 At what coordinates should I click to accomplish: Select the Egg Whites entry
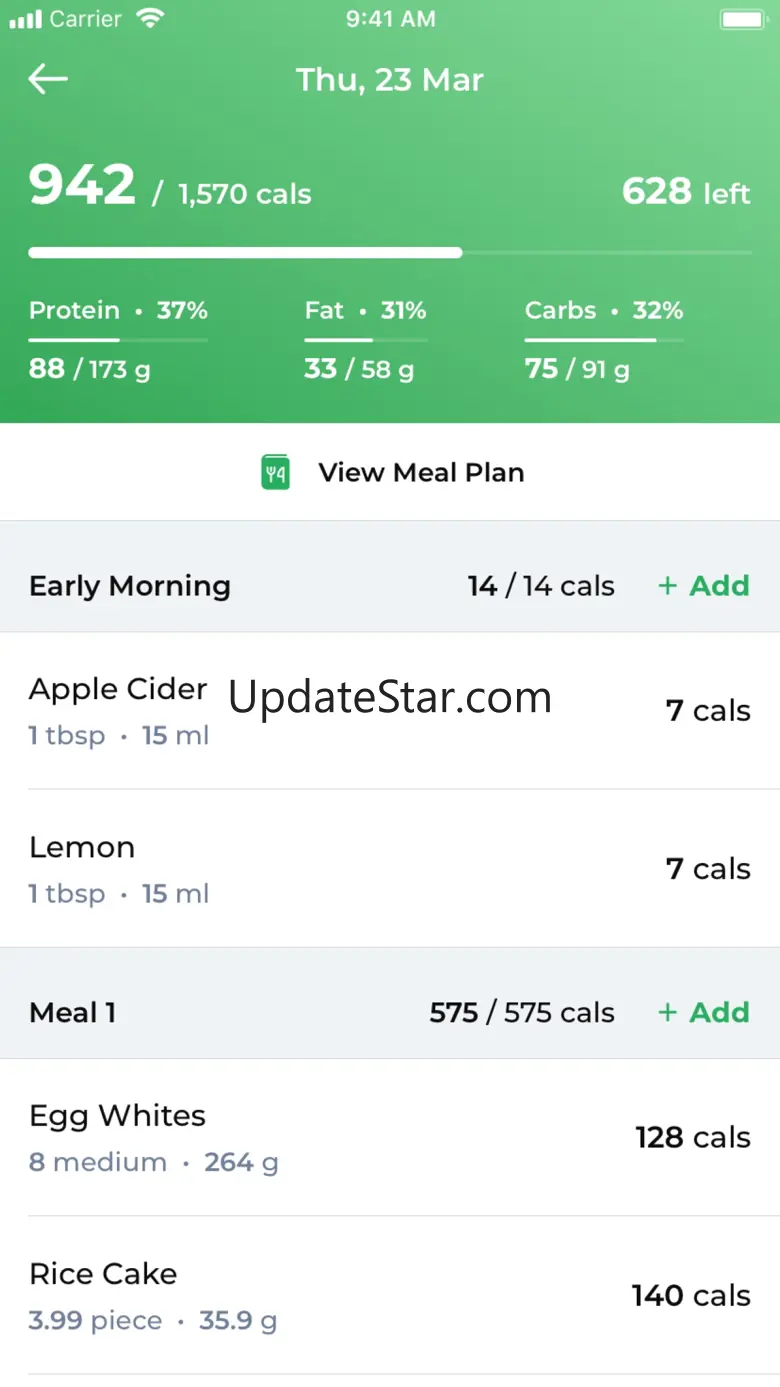[x=117, y=1137]
